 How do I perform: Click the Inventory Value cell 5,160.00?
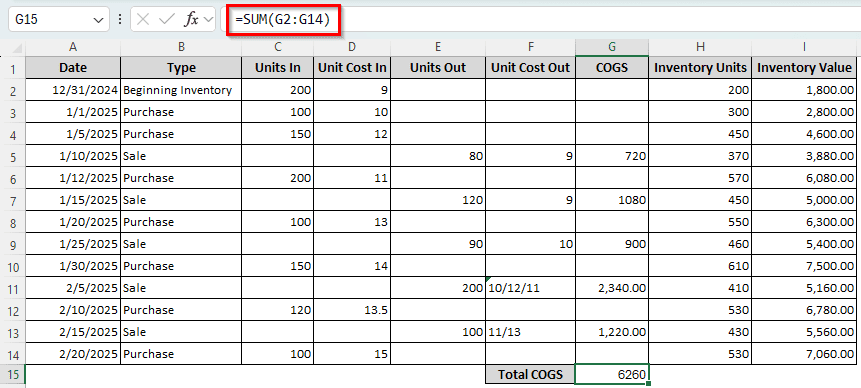tap(804, 288)
